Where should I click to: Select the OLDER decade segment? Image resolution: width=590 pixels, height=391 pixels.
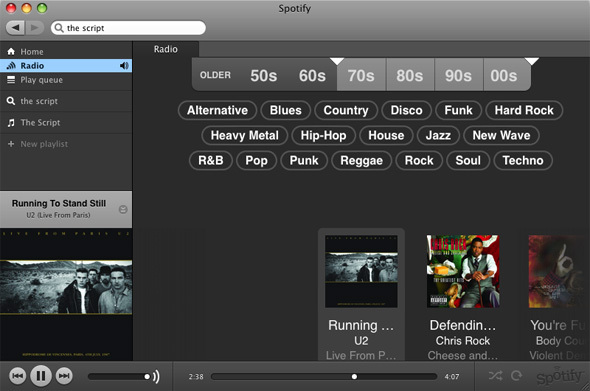215,75
